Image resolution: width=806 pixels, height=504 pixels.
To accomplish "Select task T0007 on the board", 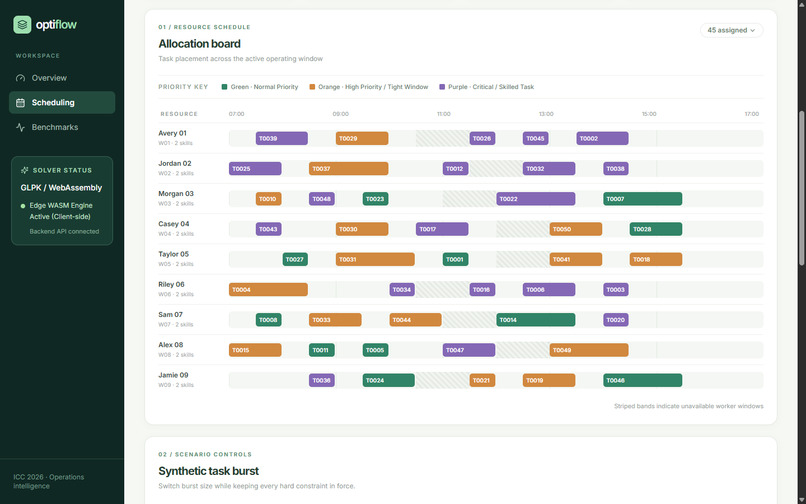I will click(x=643, y=199).
